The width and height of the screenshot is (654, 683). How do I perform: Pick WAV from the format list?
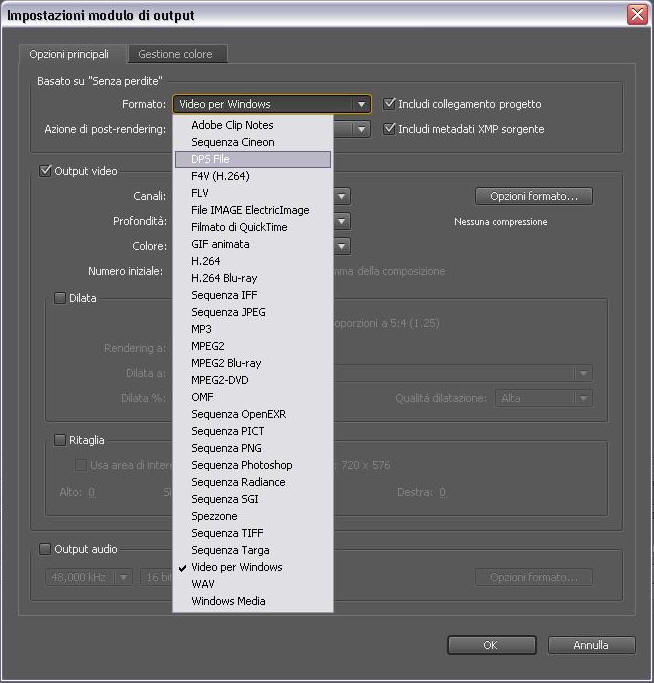pos(253,584)
